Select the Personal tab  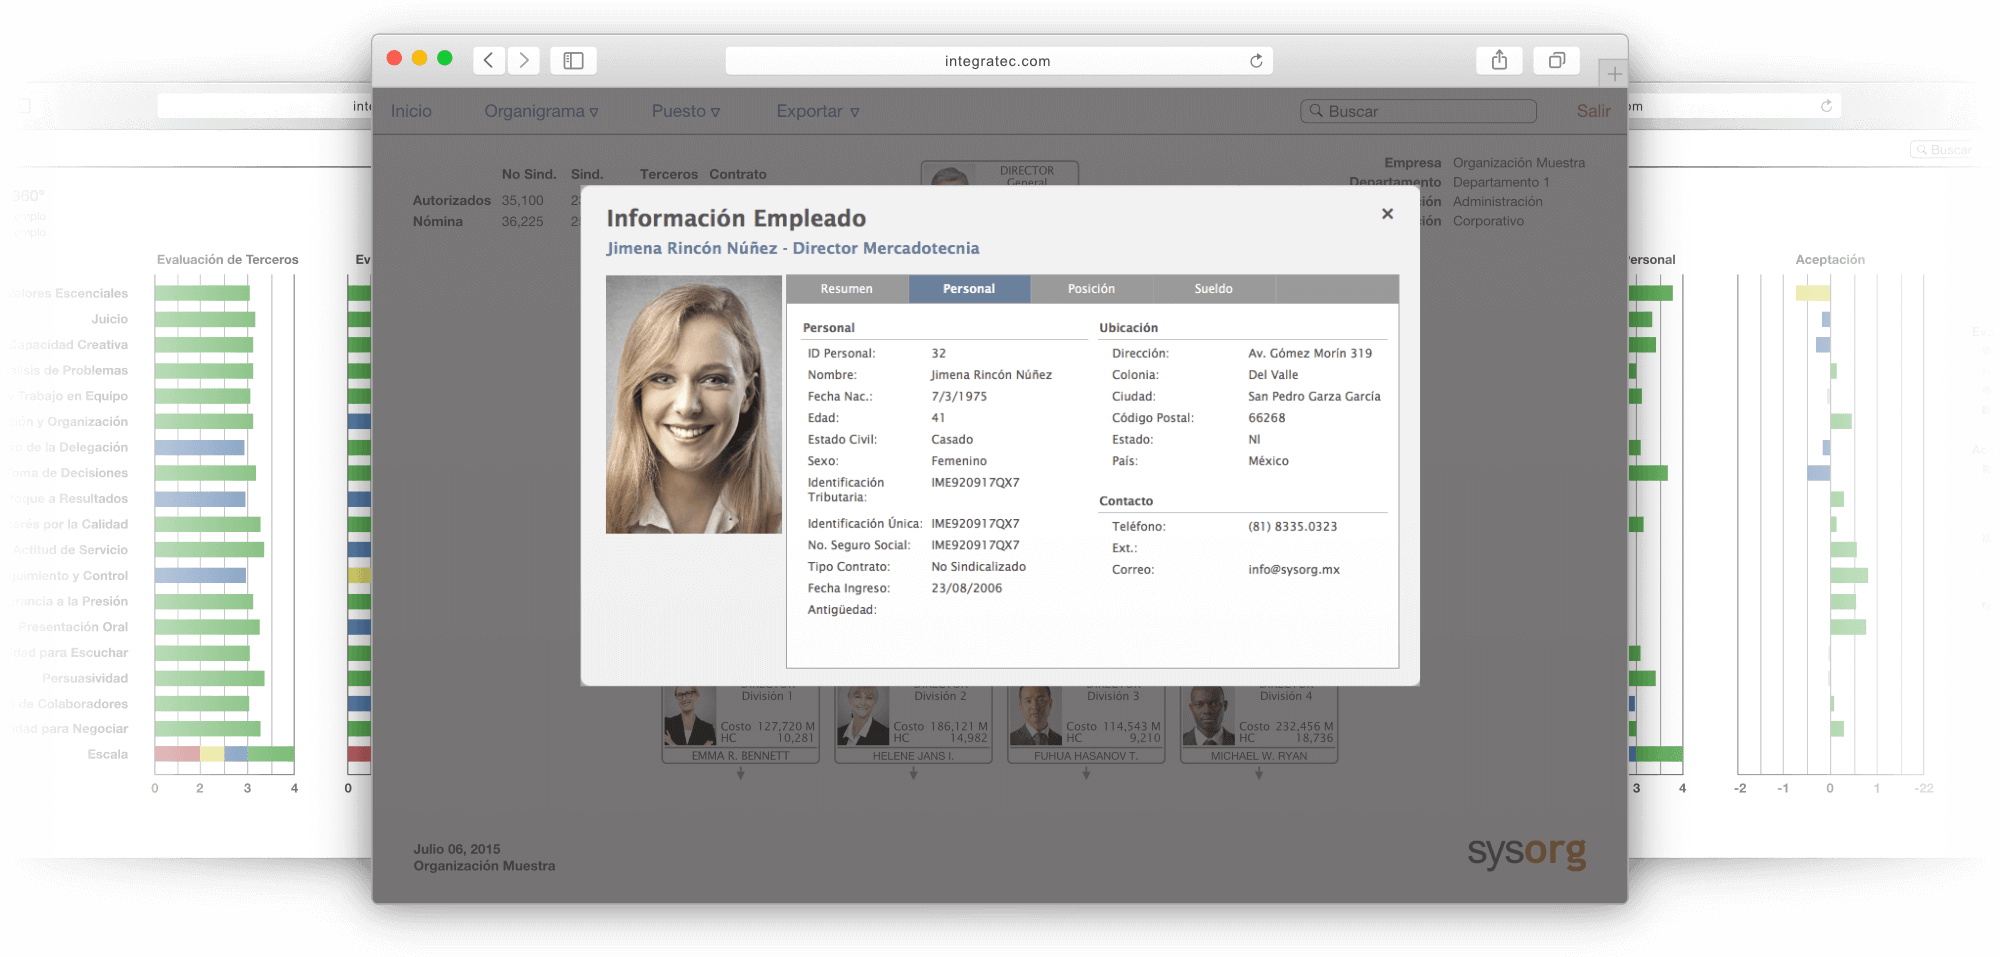point(969,289)
